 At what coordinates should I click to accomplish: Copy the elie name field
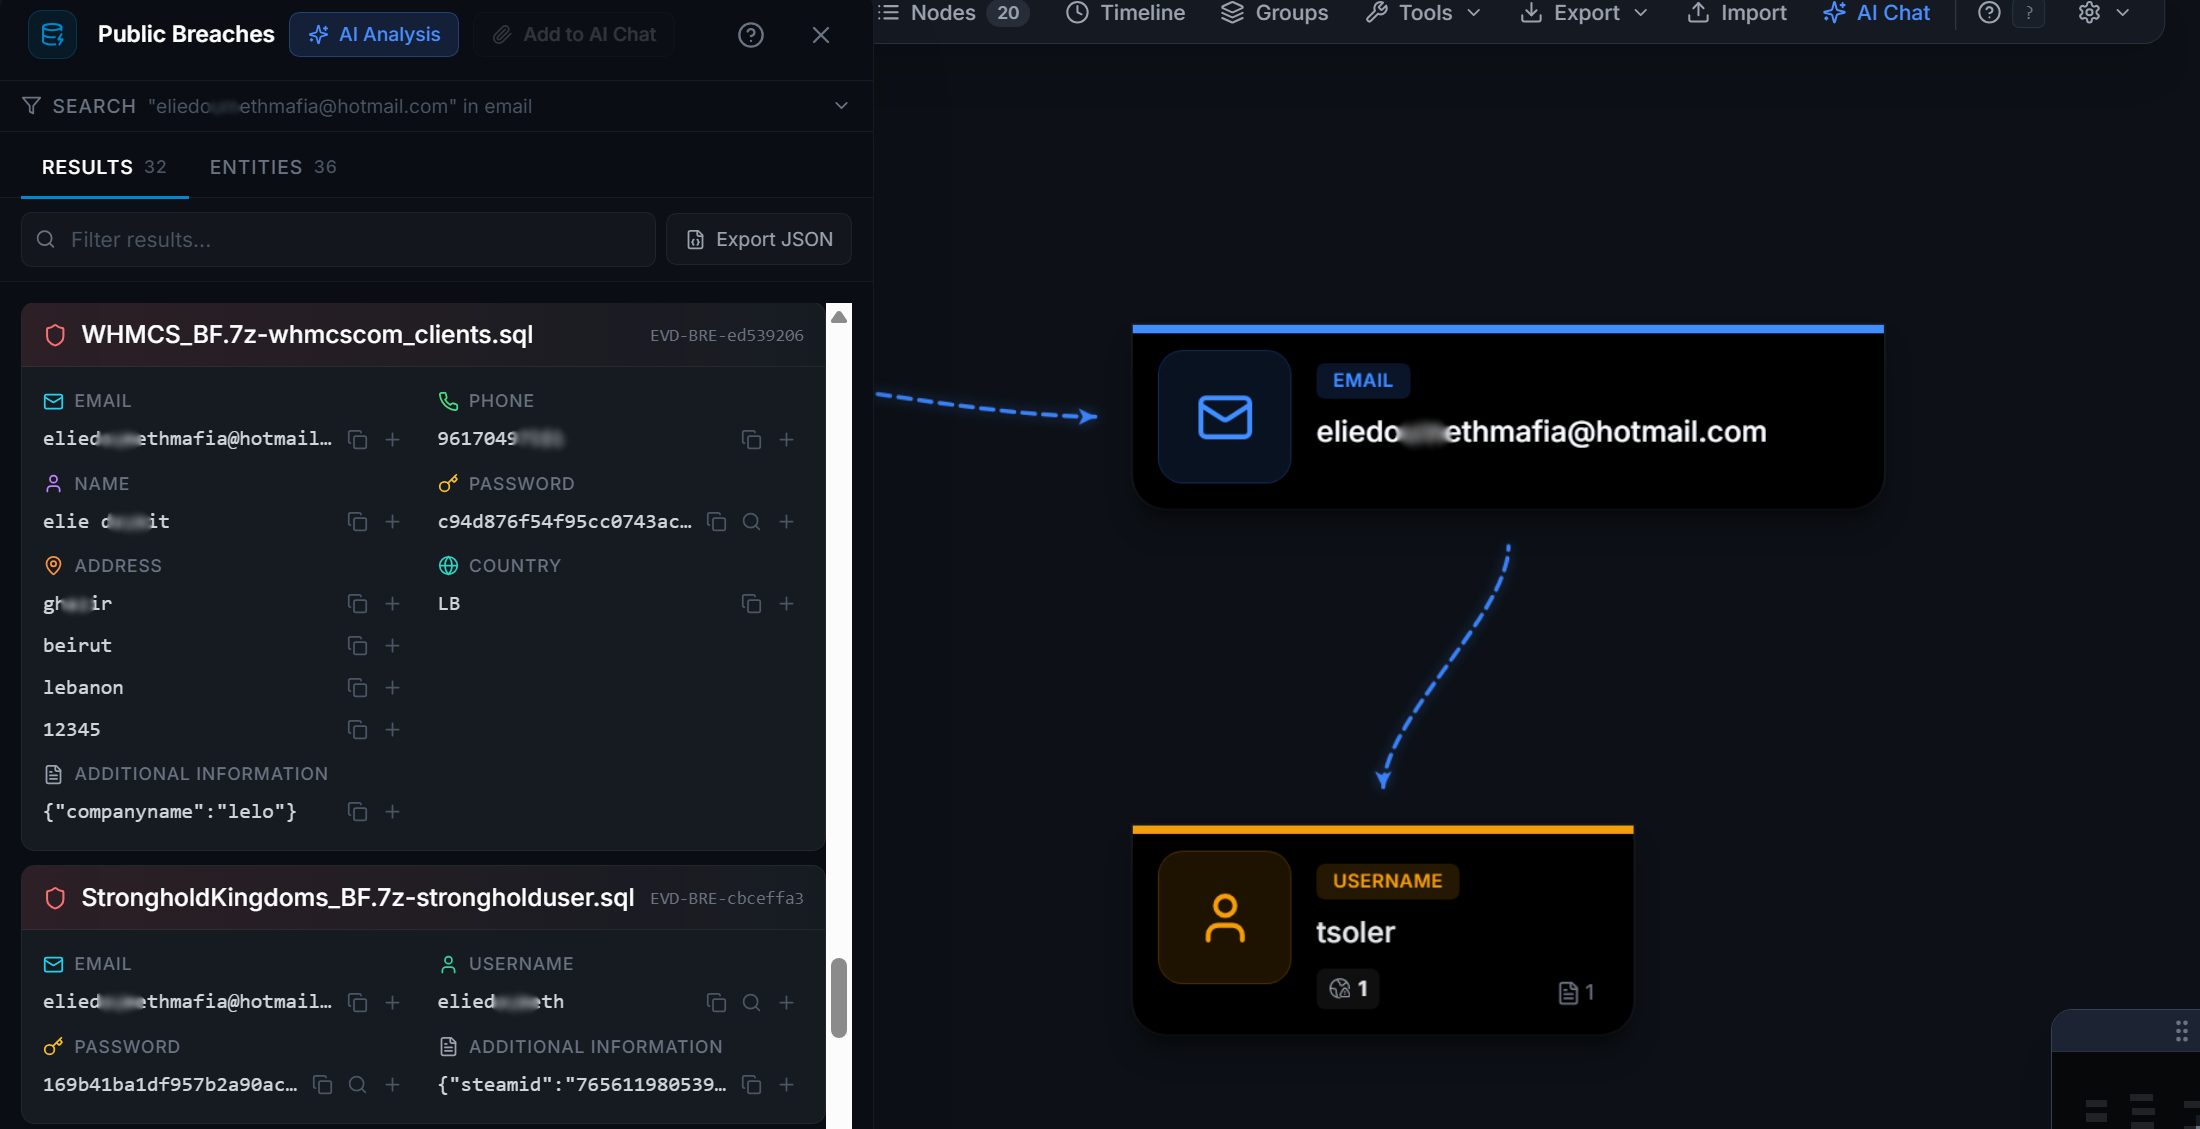(x=357, y=522)
